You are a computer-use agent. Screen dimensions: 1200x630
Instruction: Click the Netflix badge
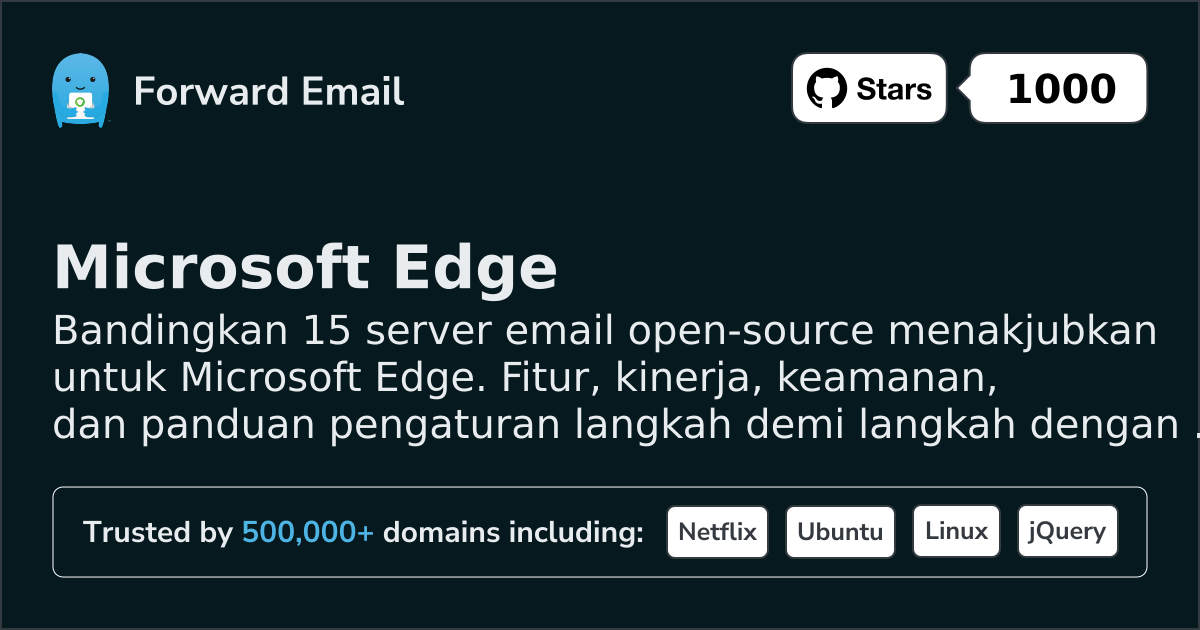point(717,531)
